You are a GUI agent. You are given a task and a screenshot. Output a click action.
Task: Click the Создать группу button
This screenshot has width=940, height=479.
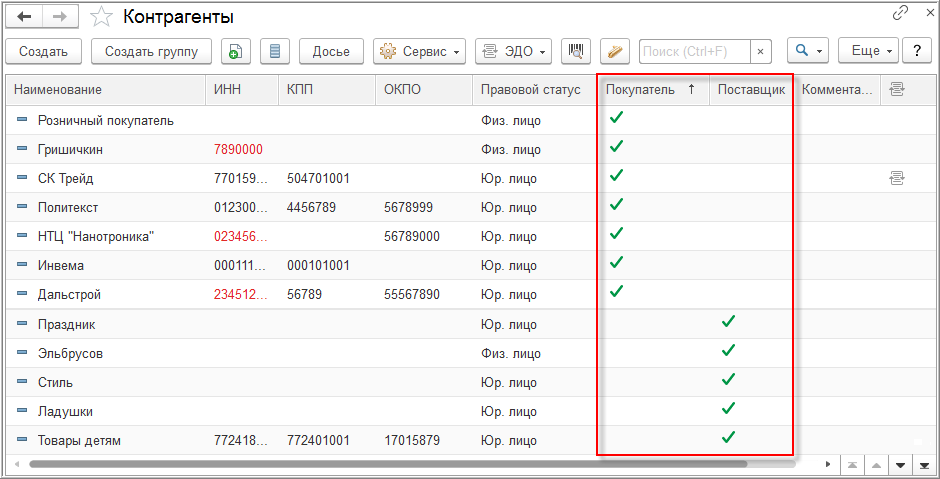click(x=152, y=52)
